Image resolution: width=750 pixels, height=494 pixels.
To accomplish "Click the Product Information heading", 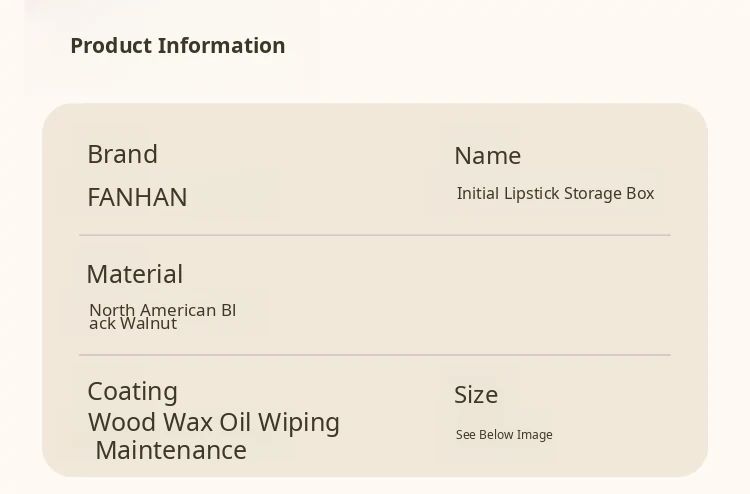I will pyautogui.click(x=177, y=46).
